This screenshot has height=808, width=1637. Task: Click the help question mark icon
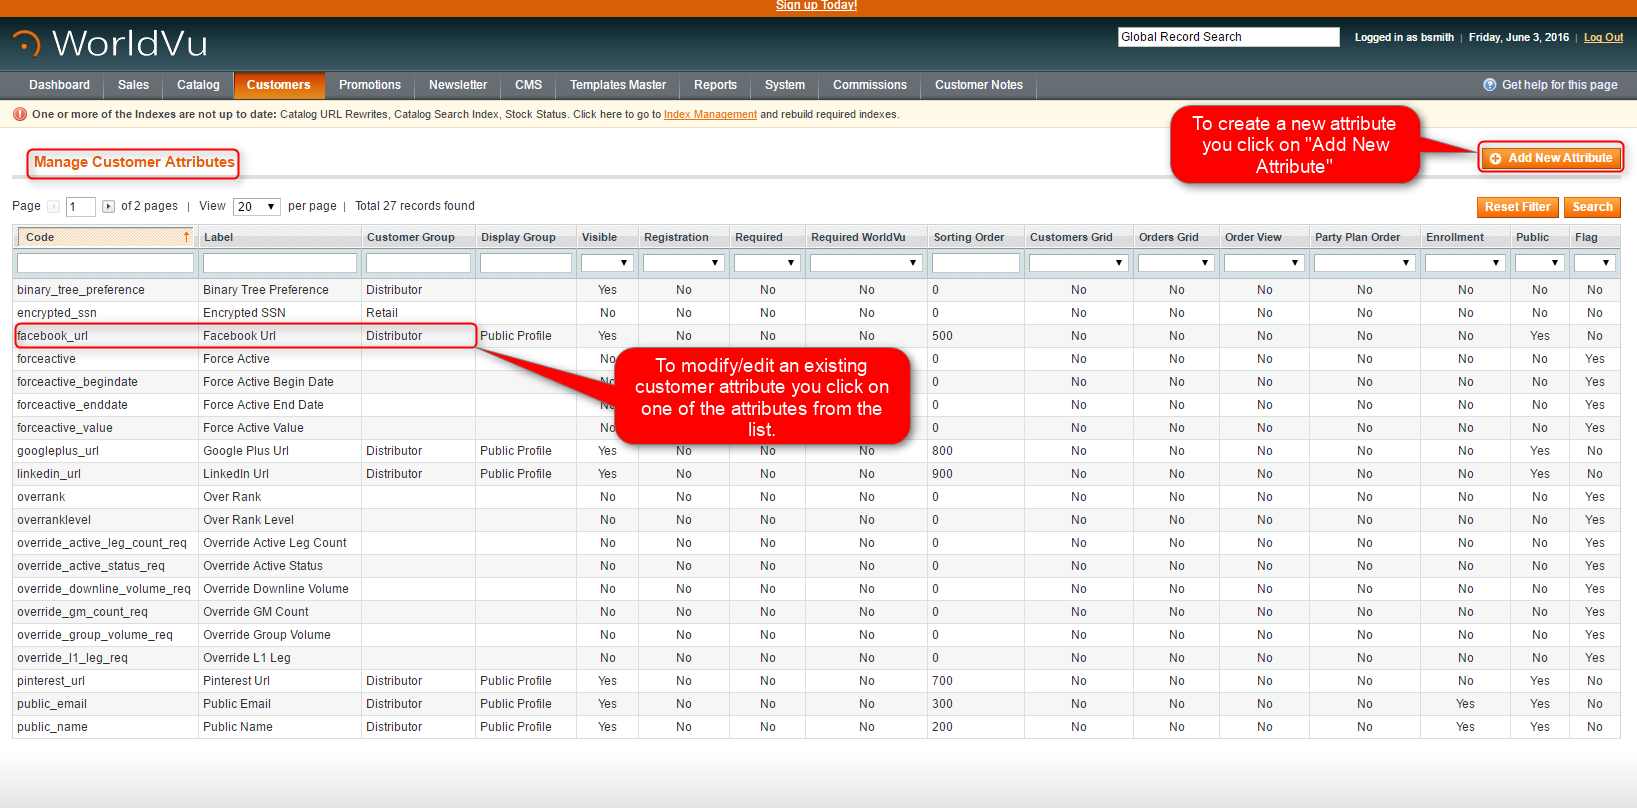[x=1489, y=85]
